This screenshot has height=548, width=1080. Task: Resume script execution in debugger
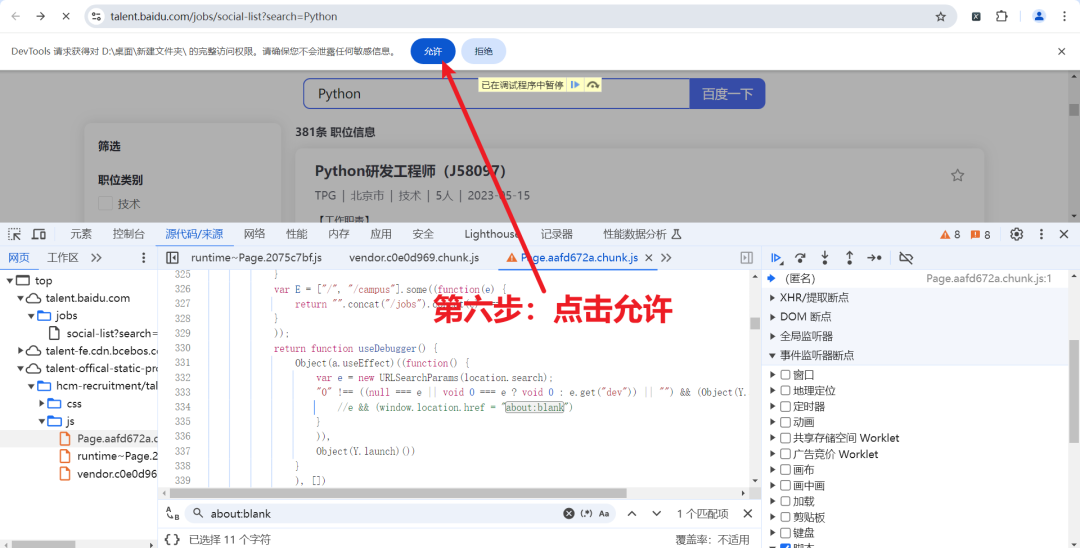(x=776, y=257)
